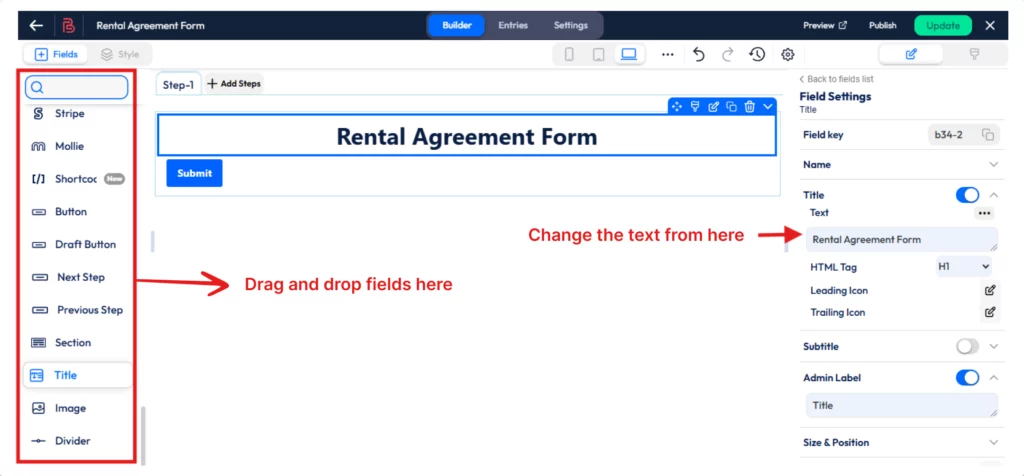
Task: Click the search magnifier in fields list
Action: click(37, 87)
